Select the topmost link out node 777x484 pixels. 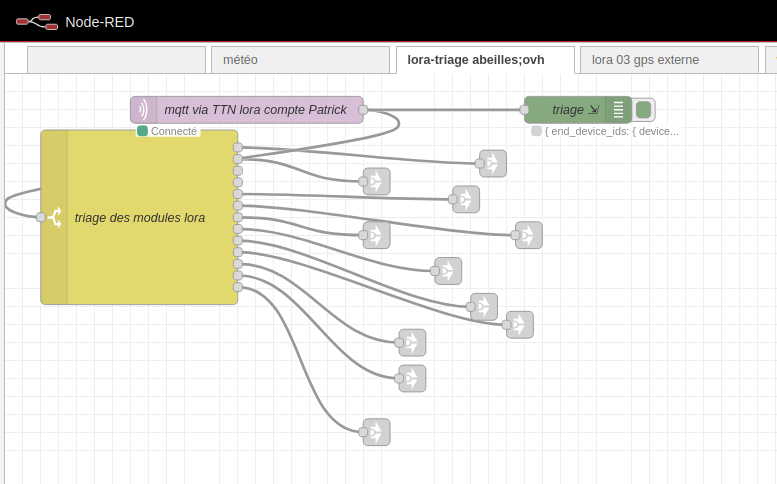[493, 163]
